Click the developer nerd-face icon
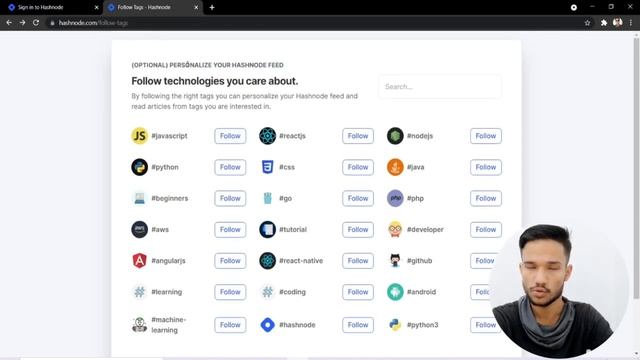The width and height of the screenshot is (640, 360). pyautogui.click(x=395, y=229)
